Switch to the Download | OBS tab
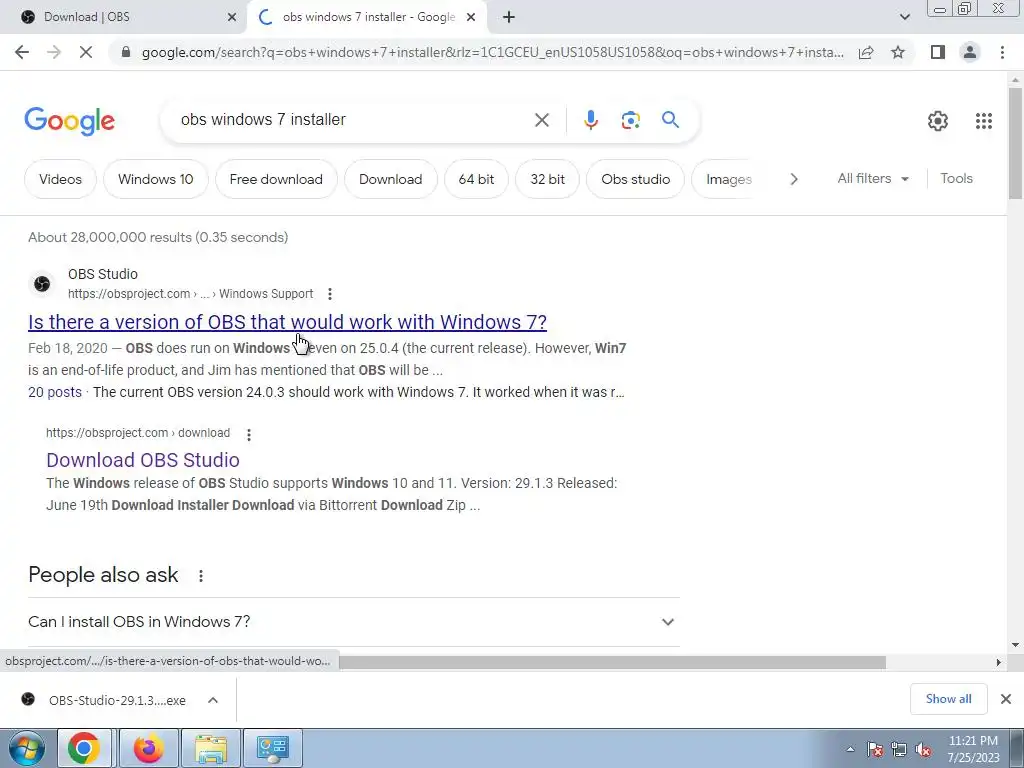 click(123, 18)
